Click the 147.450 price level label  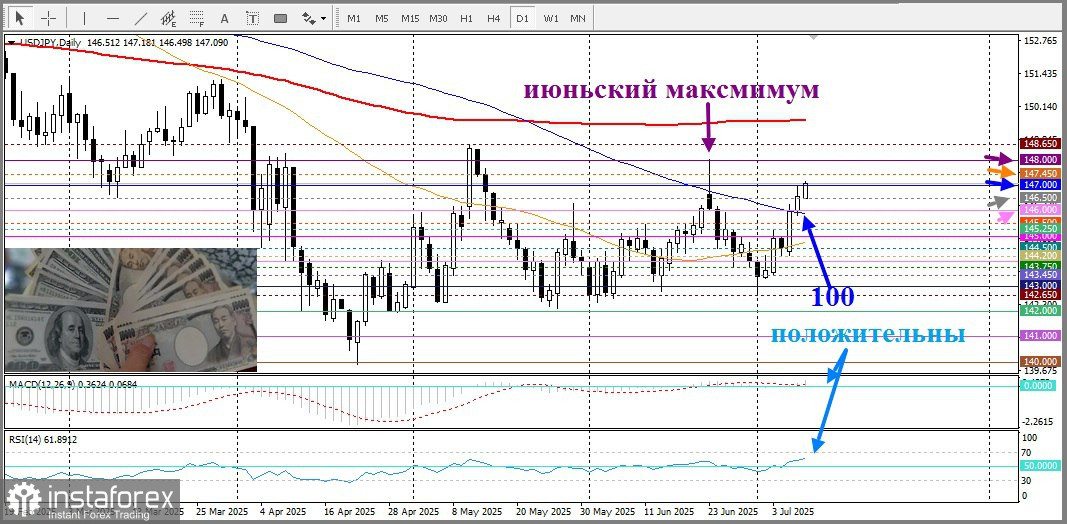(1040, 173)
